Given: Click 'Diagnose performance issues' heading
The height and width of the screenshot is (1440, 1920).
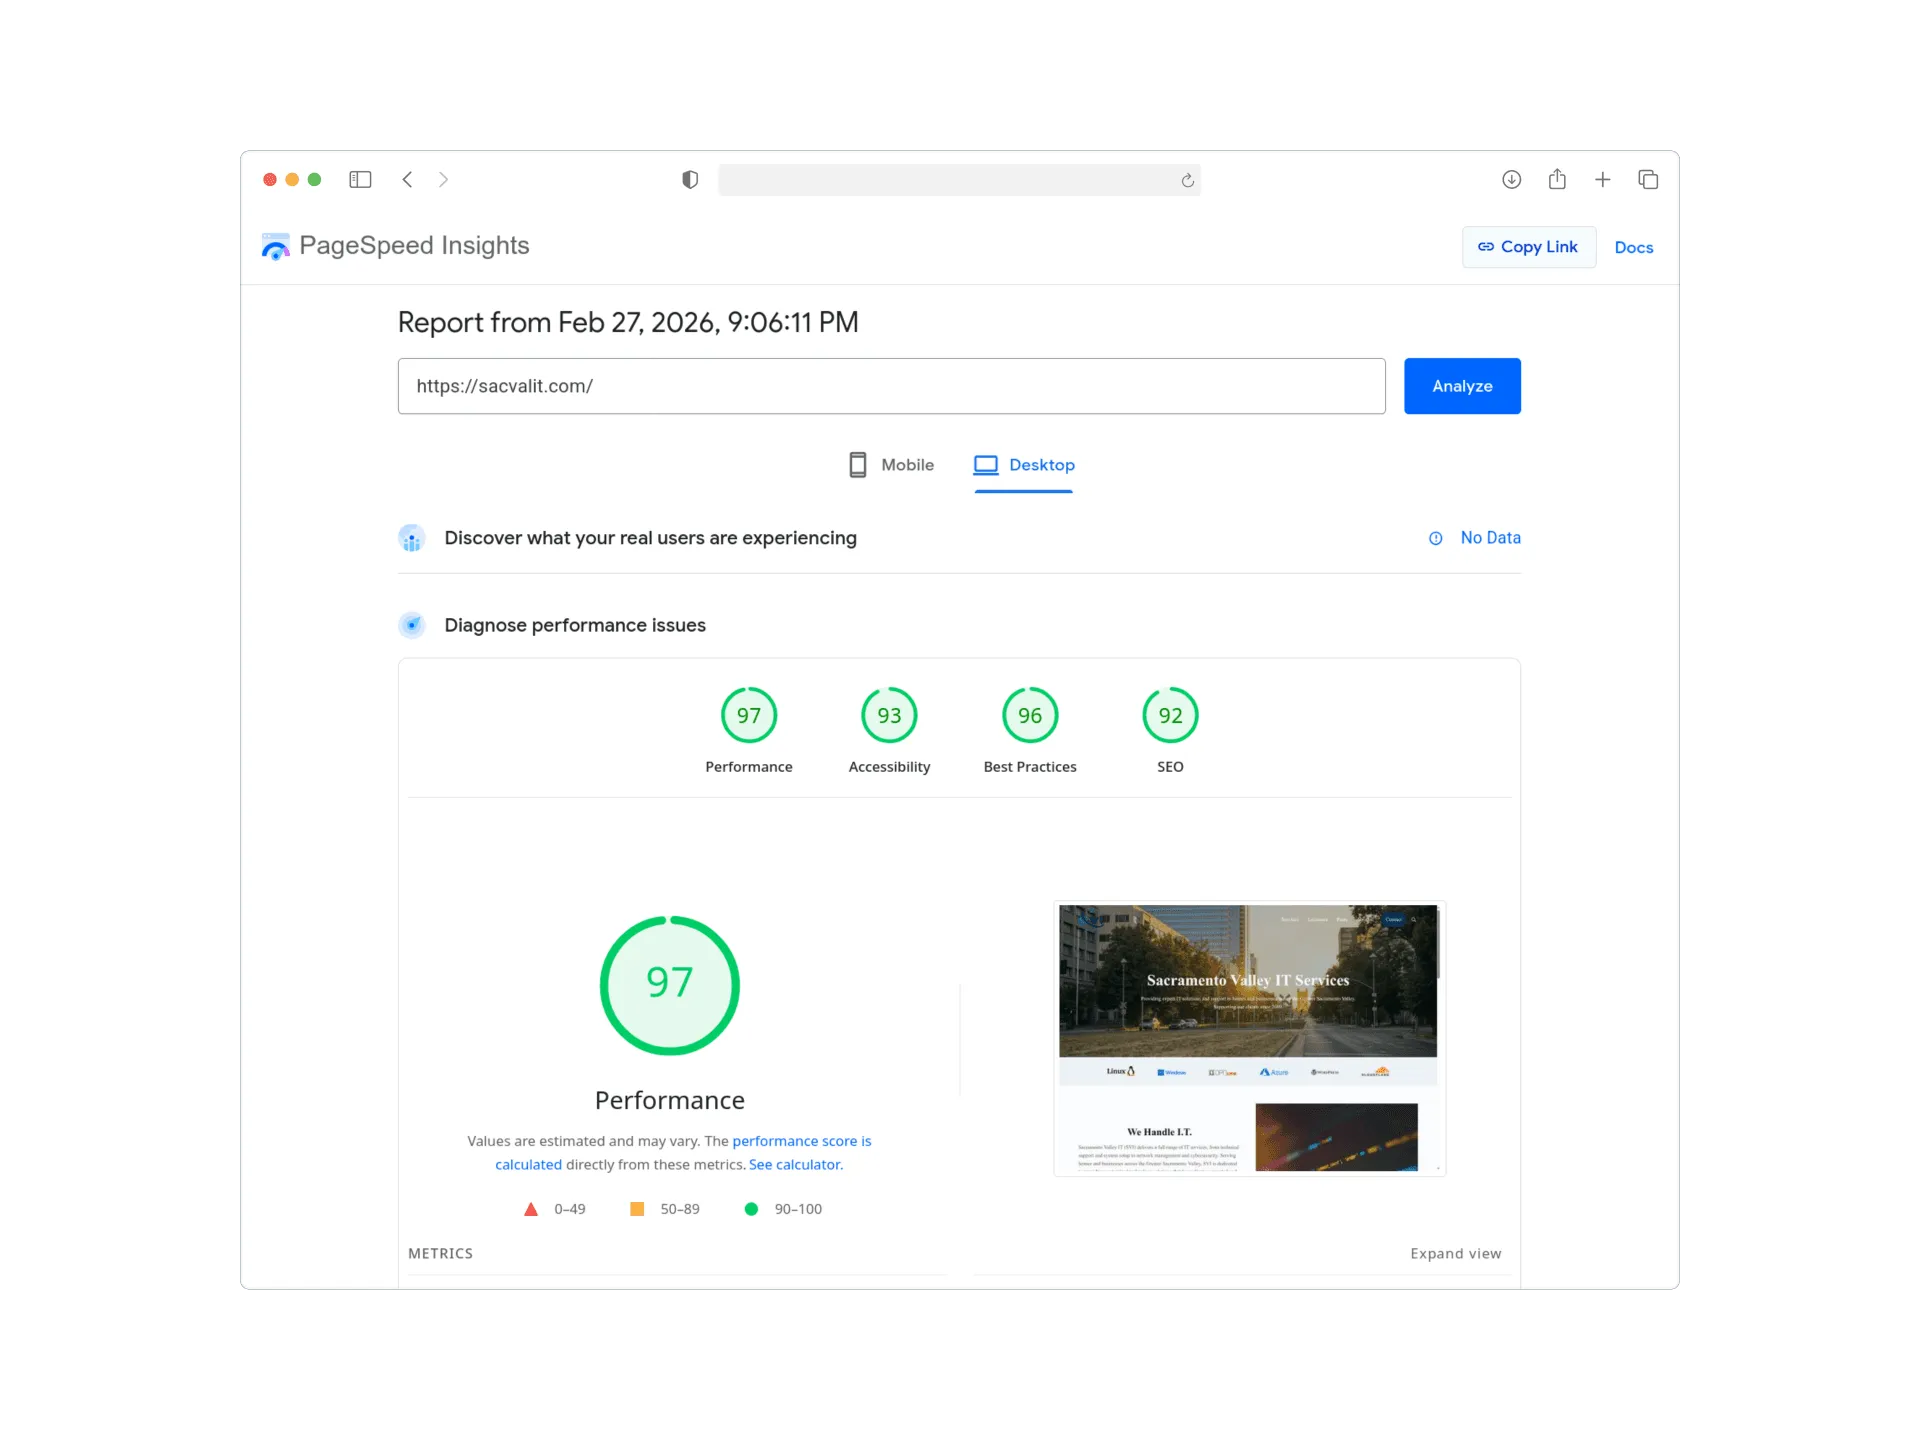Looking at the screenshot, I should (575, 625).
